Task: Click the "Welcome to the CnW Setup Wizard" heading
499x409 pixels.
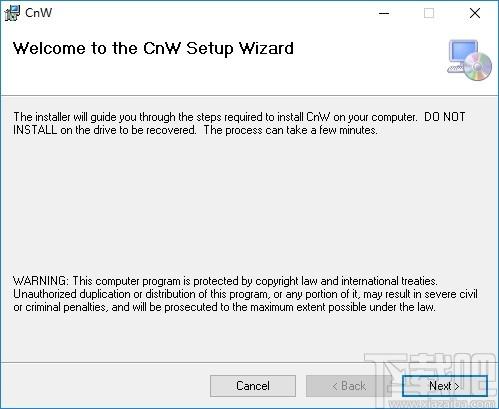Action: click(x=153, y=48)
